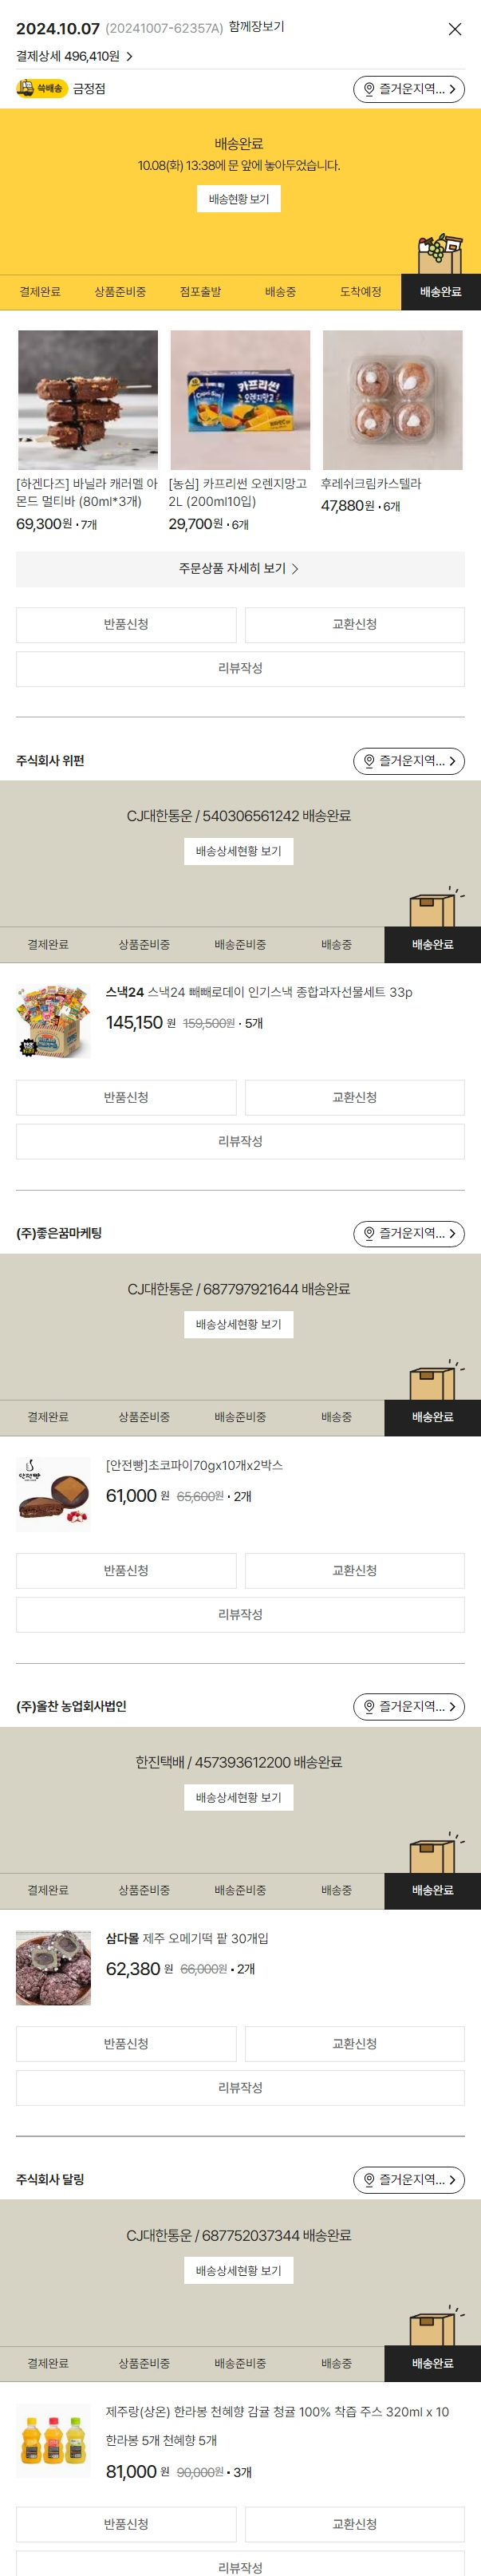This screenshot has width=481, height=2576.
Task: Tap the 한라봉 천혜향 juice bottles image
Action: [x=54, y=2440]
